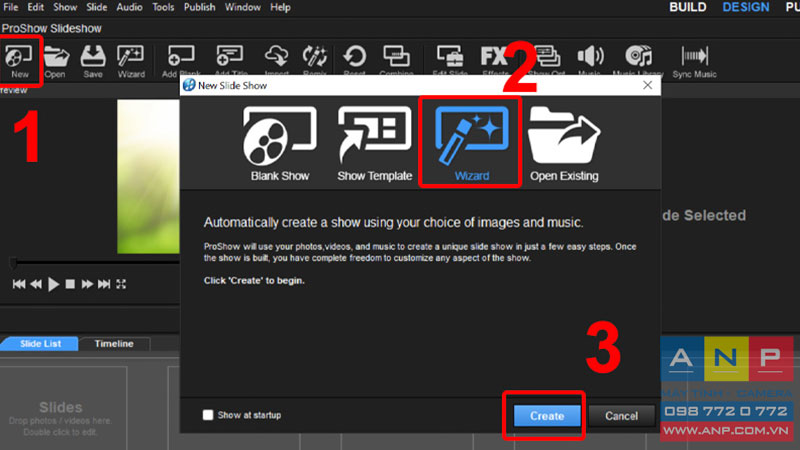Open the Show menu
Screen dimensions: 800x450
click(x=65, y=7)
